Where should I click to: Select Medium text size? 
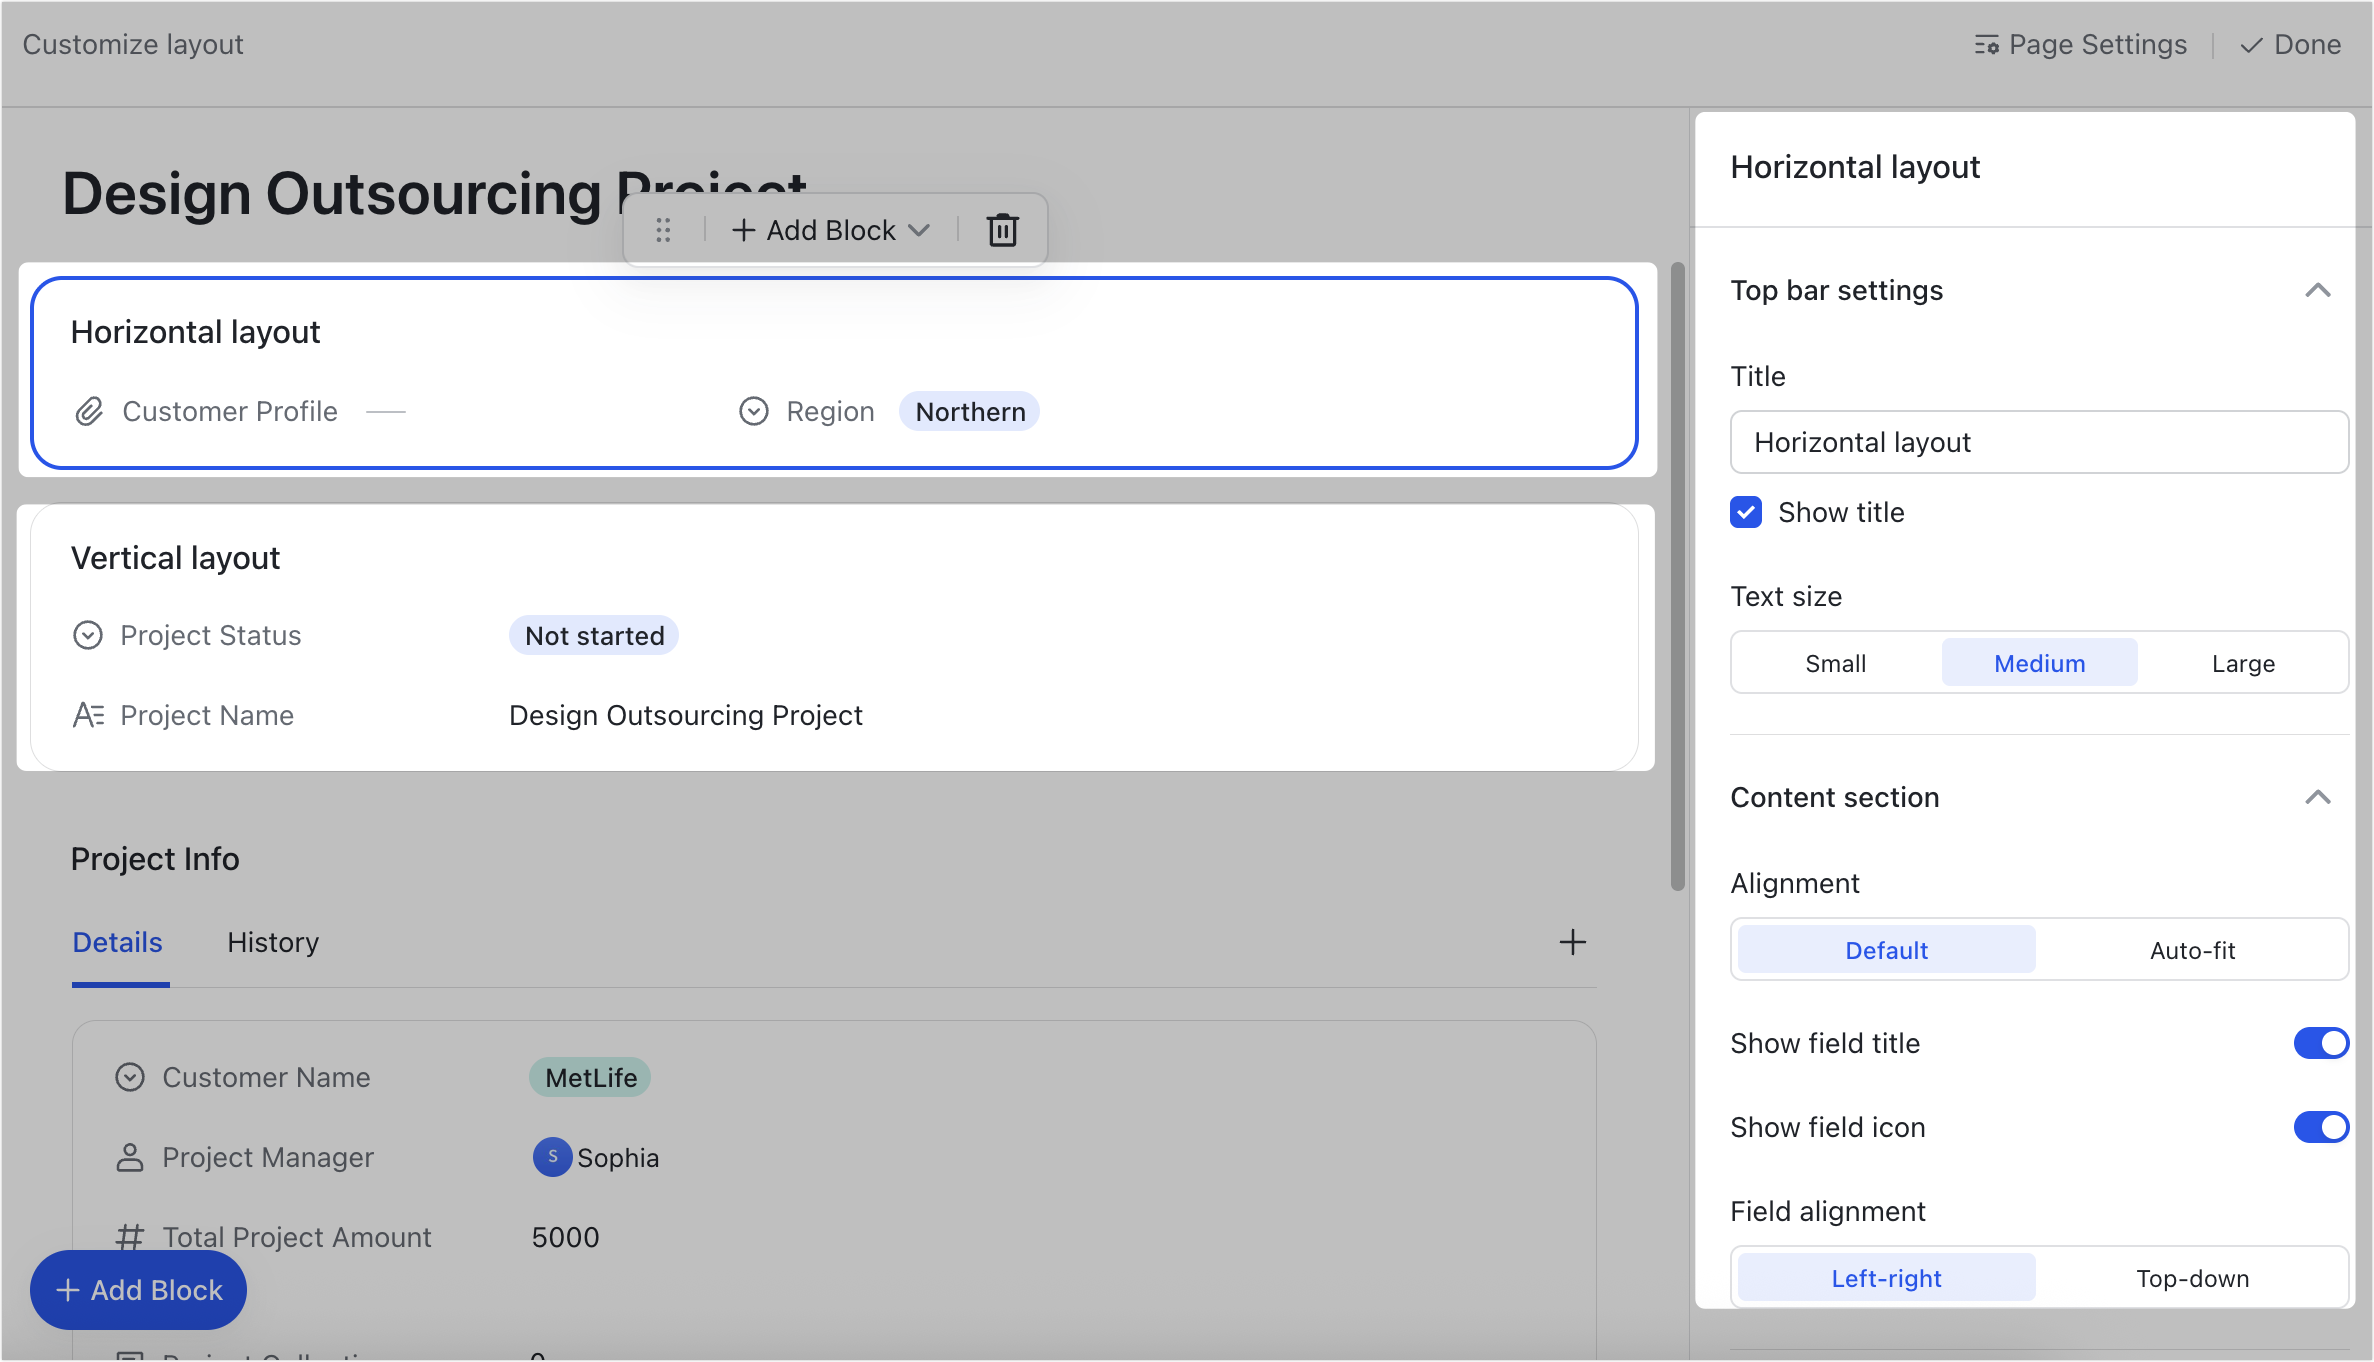pos(2039,663)
